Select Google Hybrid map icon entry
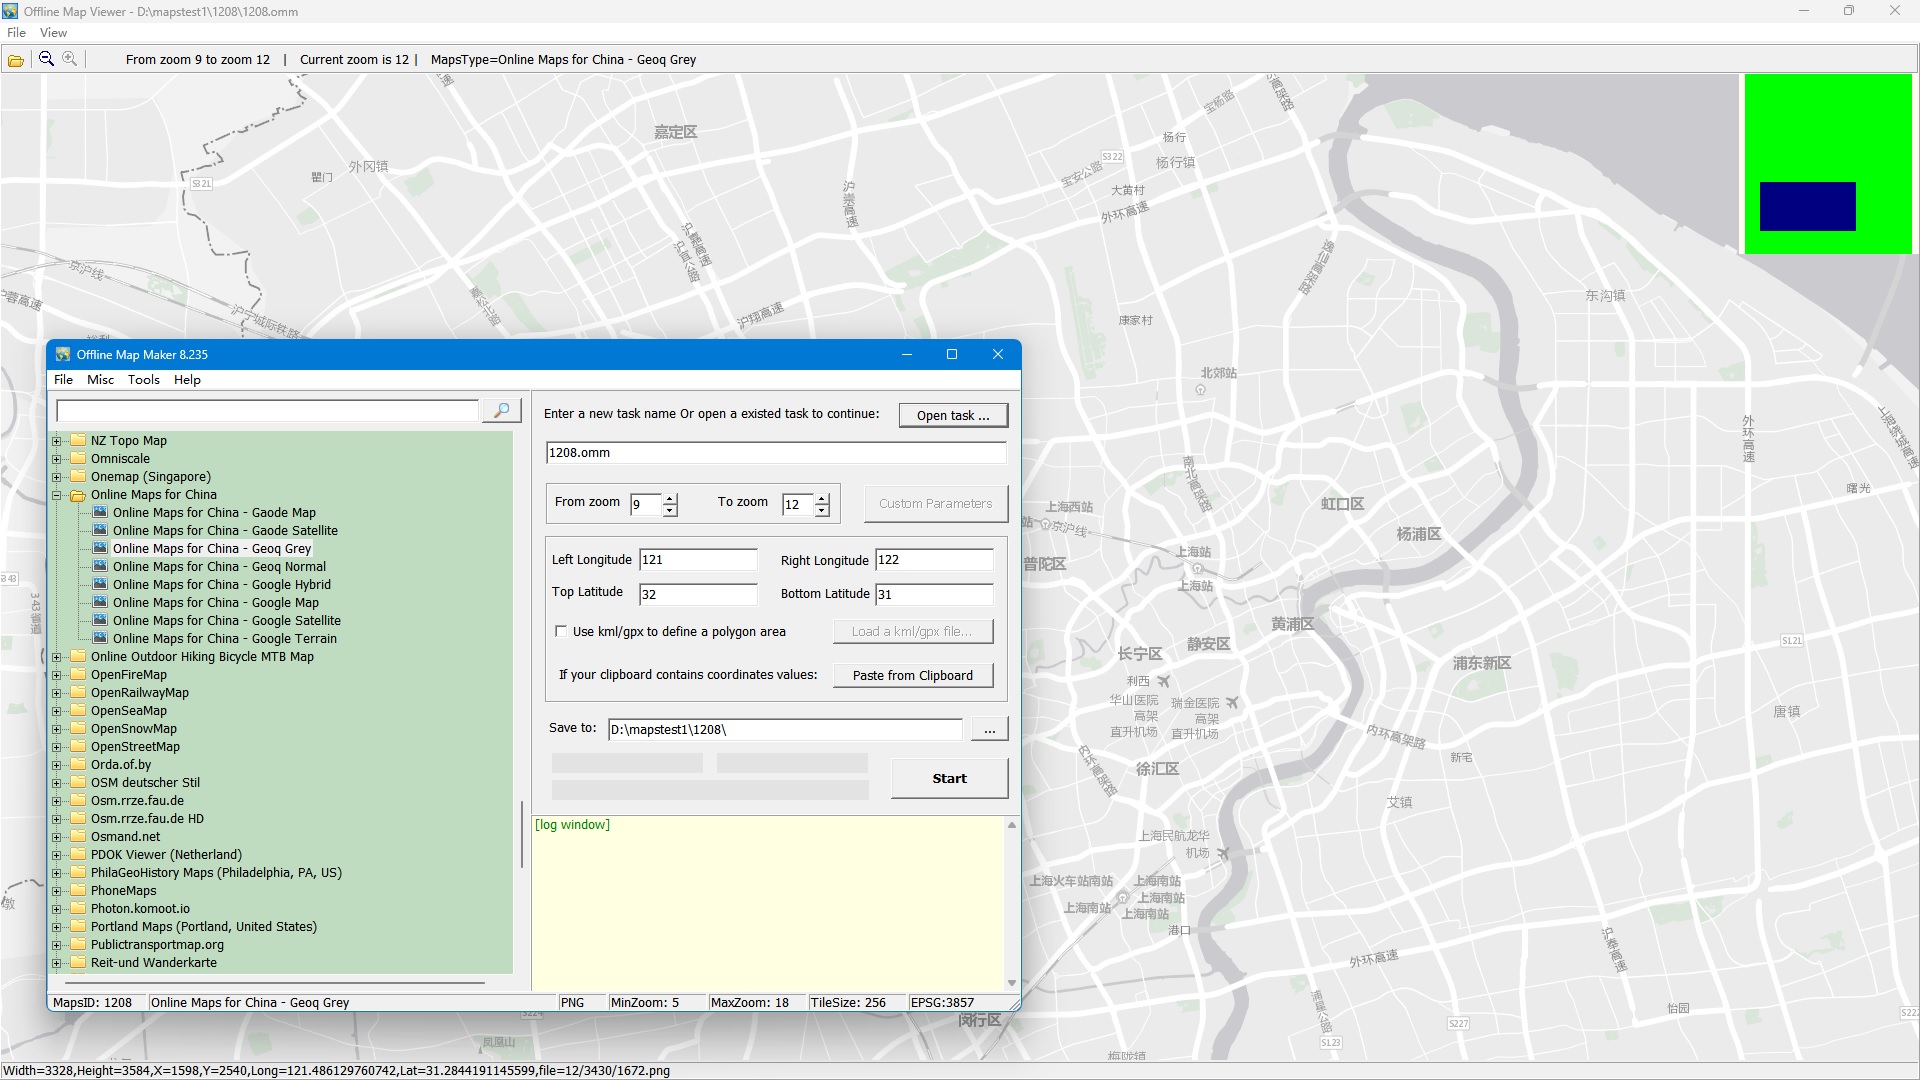The width and height of the screenshot is (1920, 1080). tap(100, 584)
